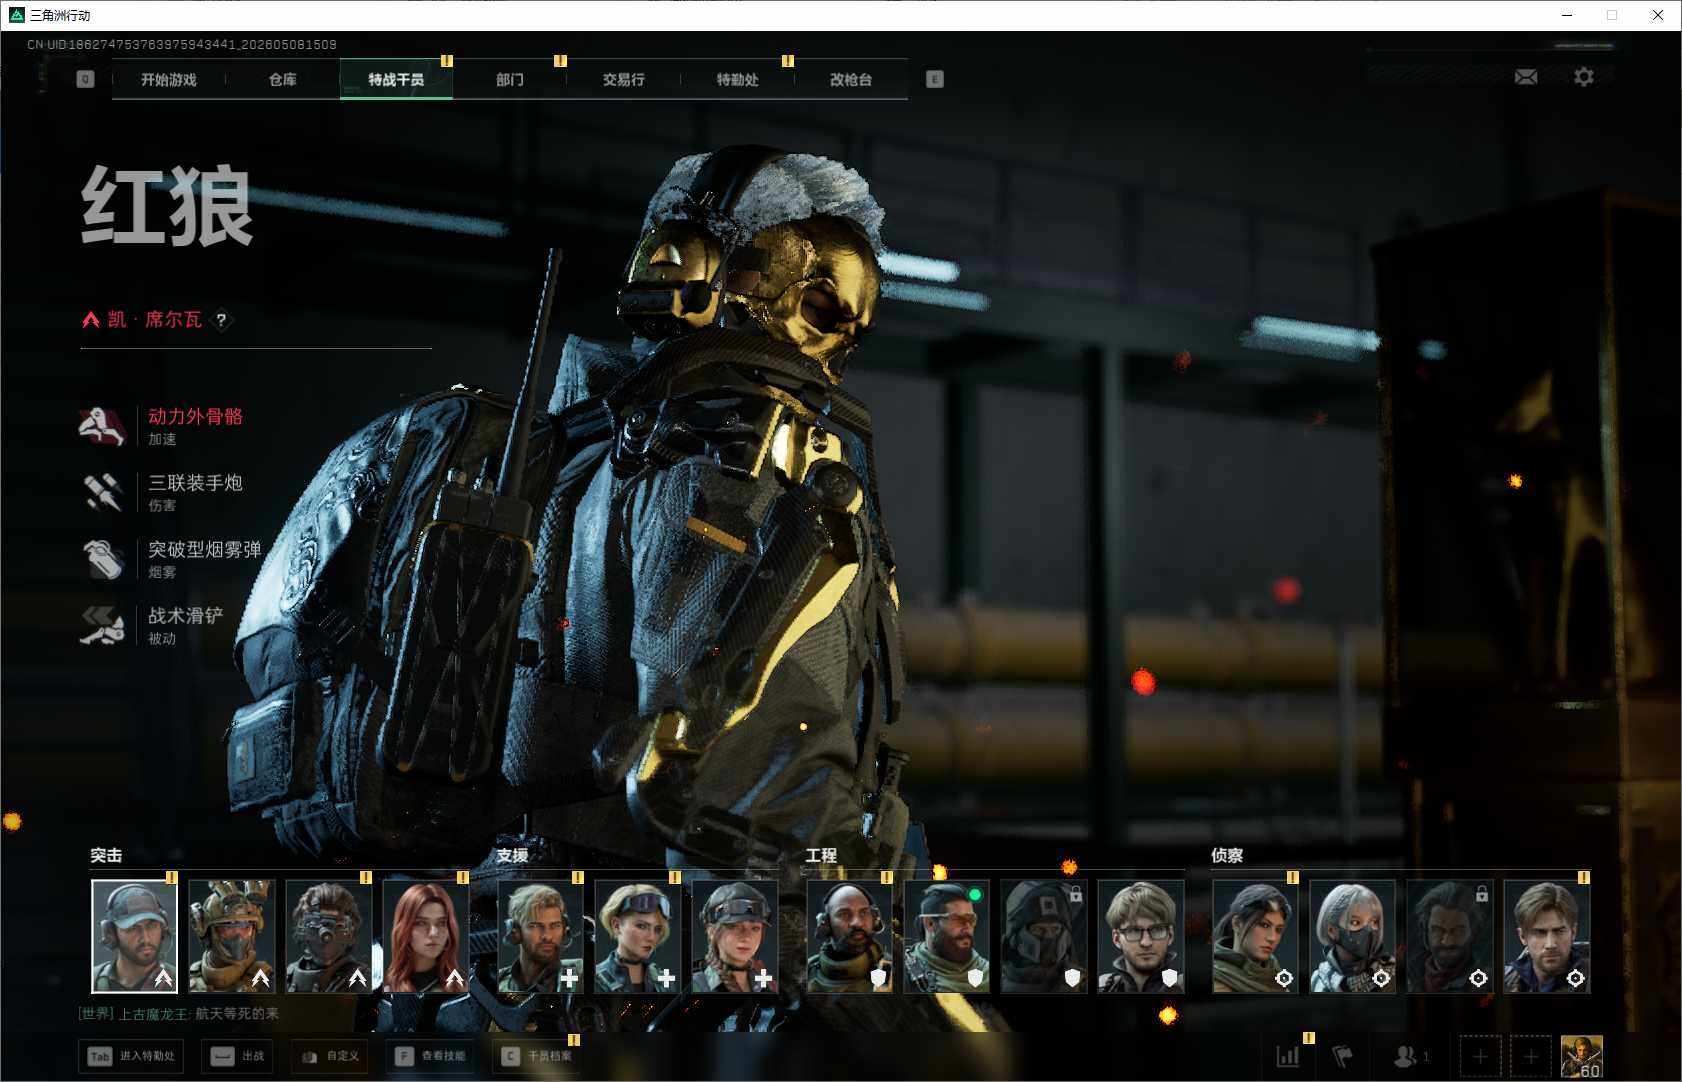Screen dimensions: 1682x1082
Task: Add a teammate in the first plus slot
Action: tap(1481, 1056)
